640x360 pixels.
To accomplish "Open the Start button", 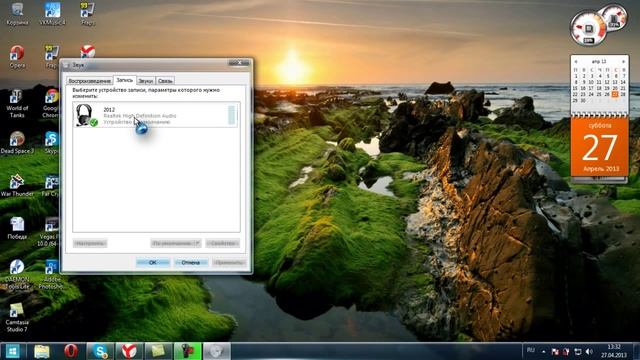I will click(x=12, y=351).
